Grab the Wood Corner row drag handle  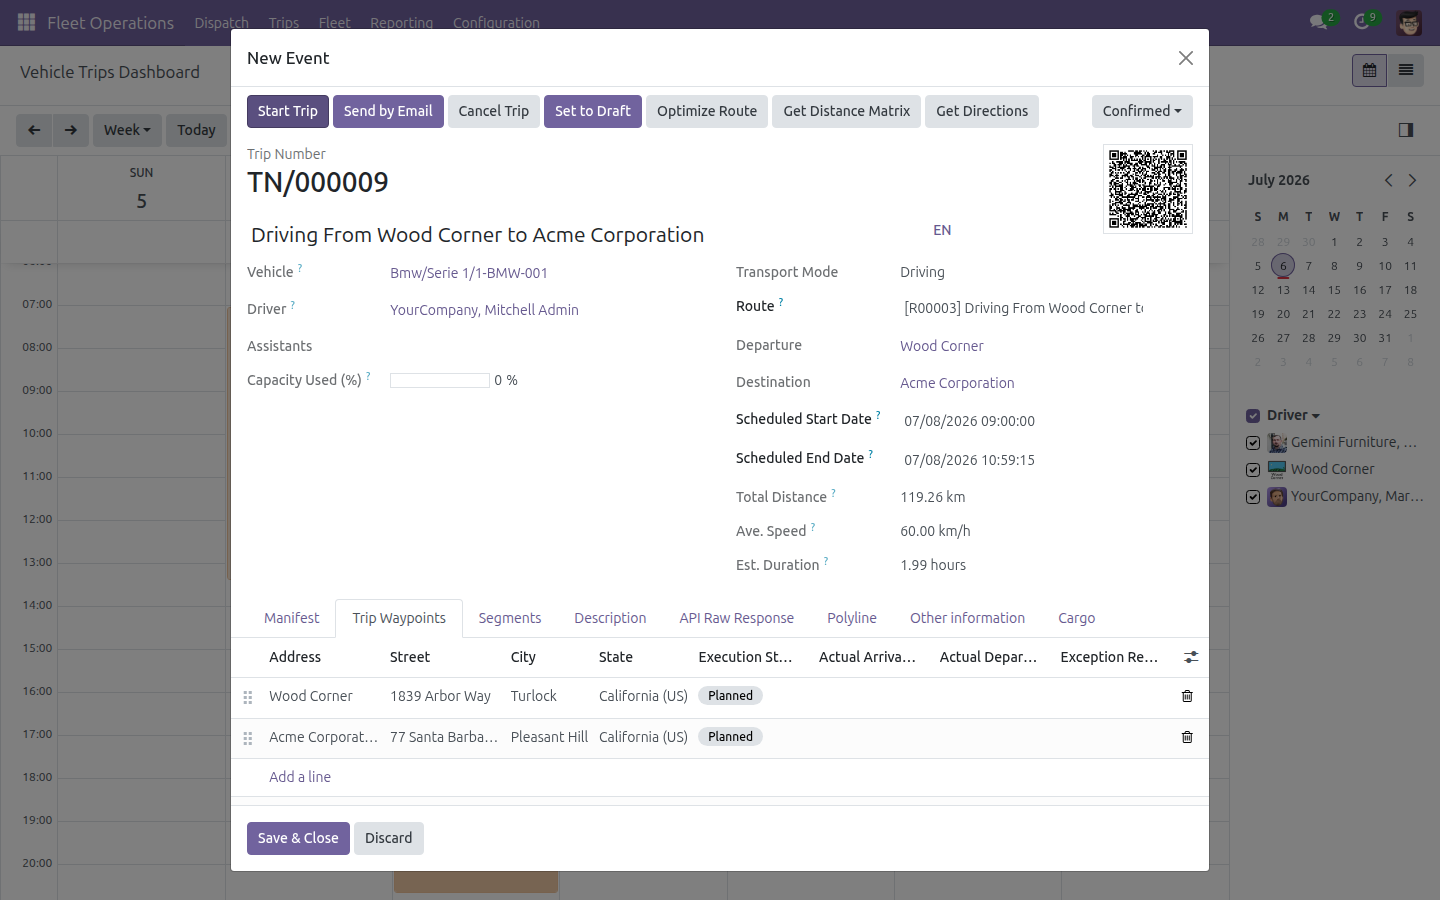click(x=248, y=697)
